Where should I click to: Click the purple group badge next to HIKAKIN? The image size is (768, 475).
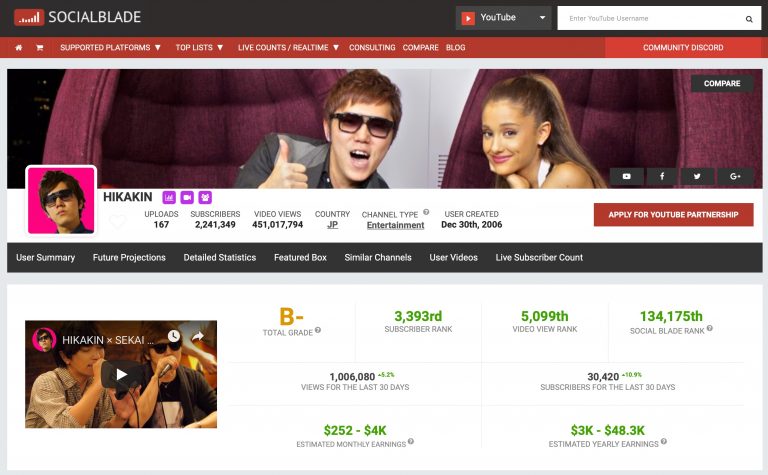(x=205, y=197)
